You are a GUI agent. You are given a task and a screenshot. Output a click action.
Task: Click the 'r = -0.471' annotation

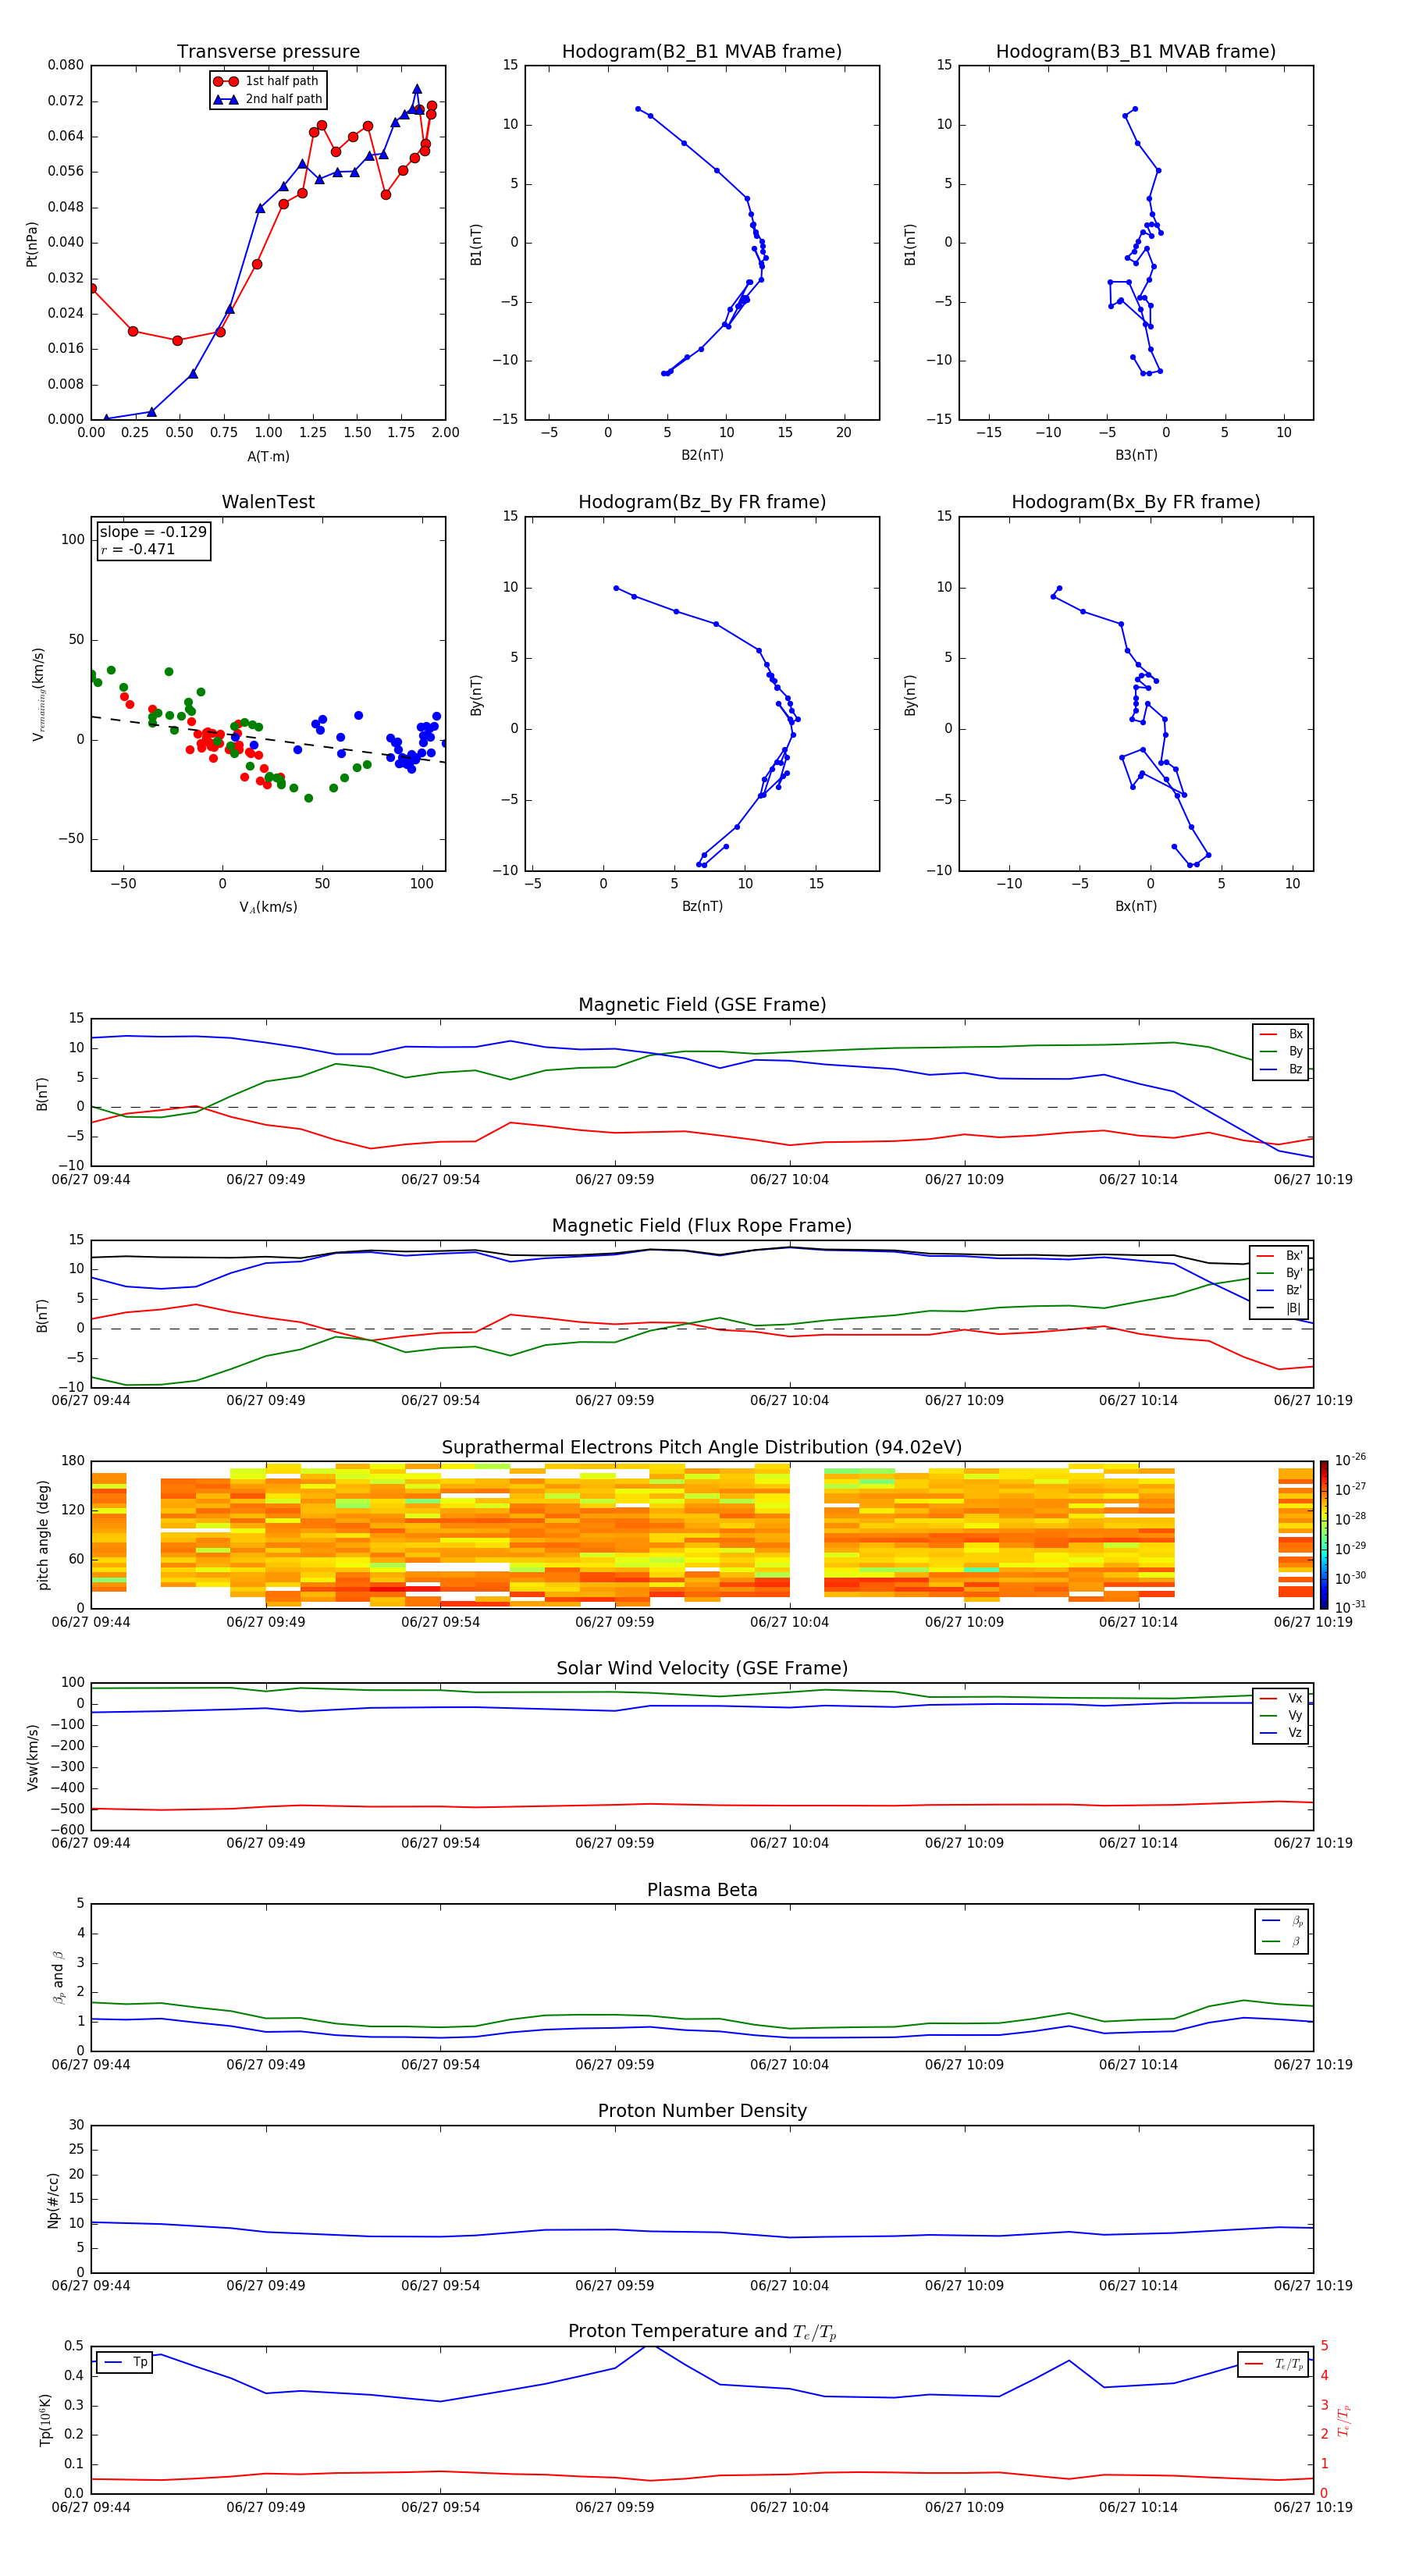pyautogui.click(x=137, y=549)
